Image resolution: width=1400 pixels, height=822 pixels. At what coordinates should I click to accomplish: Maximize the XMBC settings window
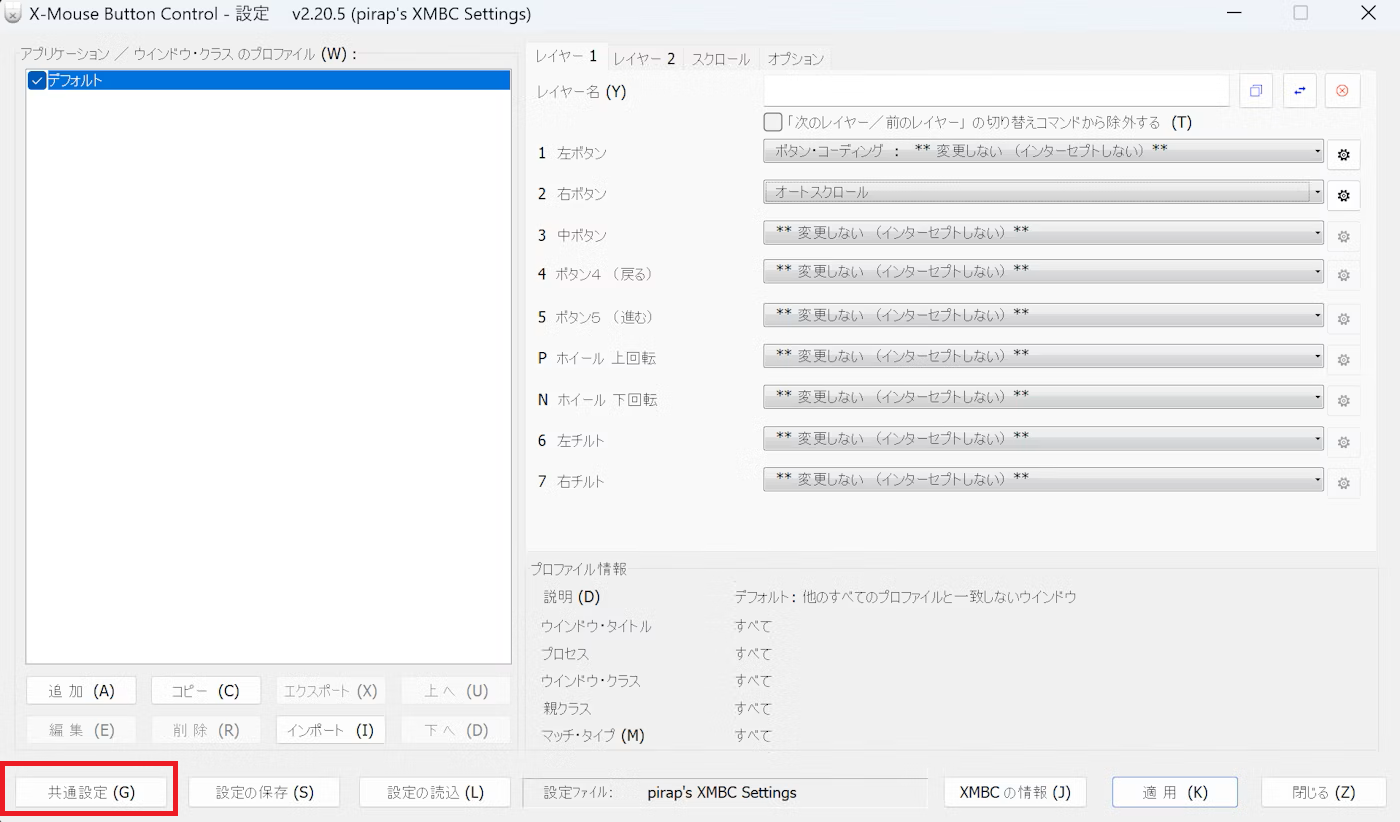click(1301, 14)
